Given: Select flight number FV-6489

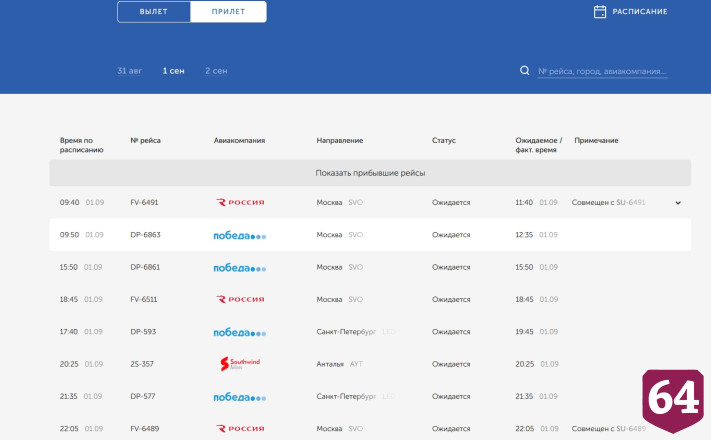Looking at the screenshot, I should click(145, 429).
